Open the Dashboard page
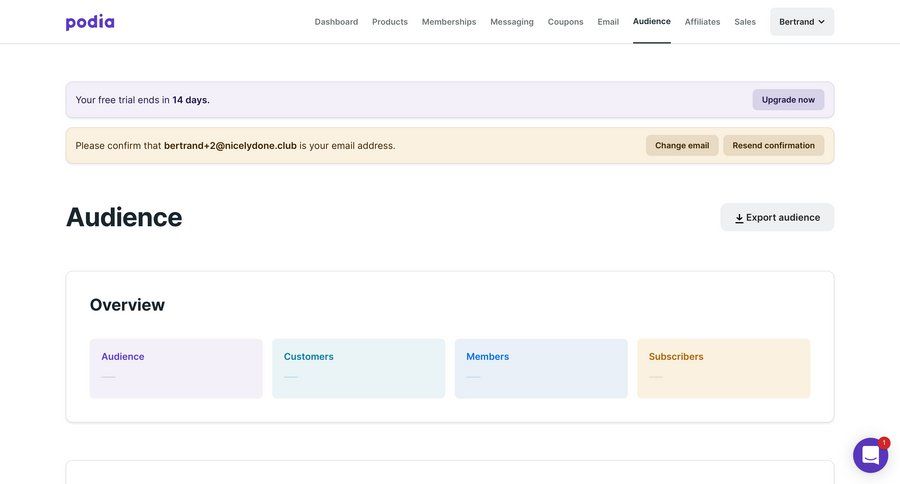The image size is (900, 484). coord(336,22)
